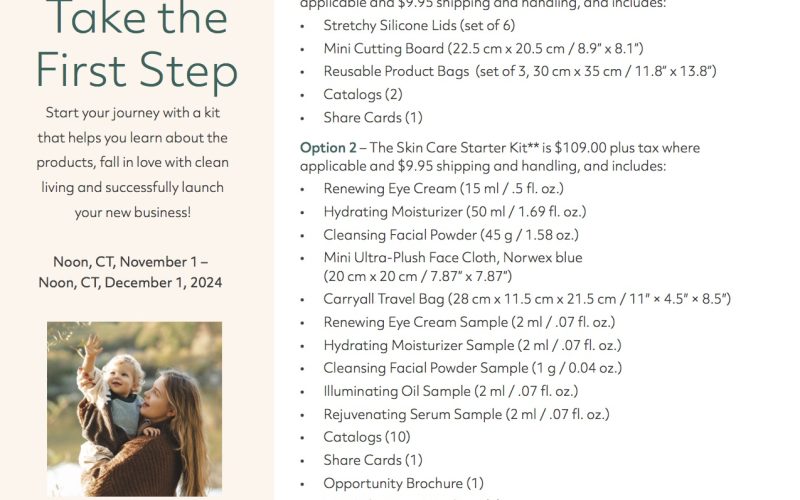The width and height of the screenshot is (800, 500).
Task: Click the 'Opportunity Brochure (1)' list item
Action: [403, 483]
